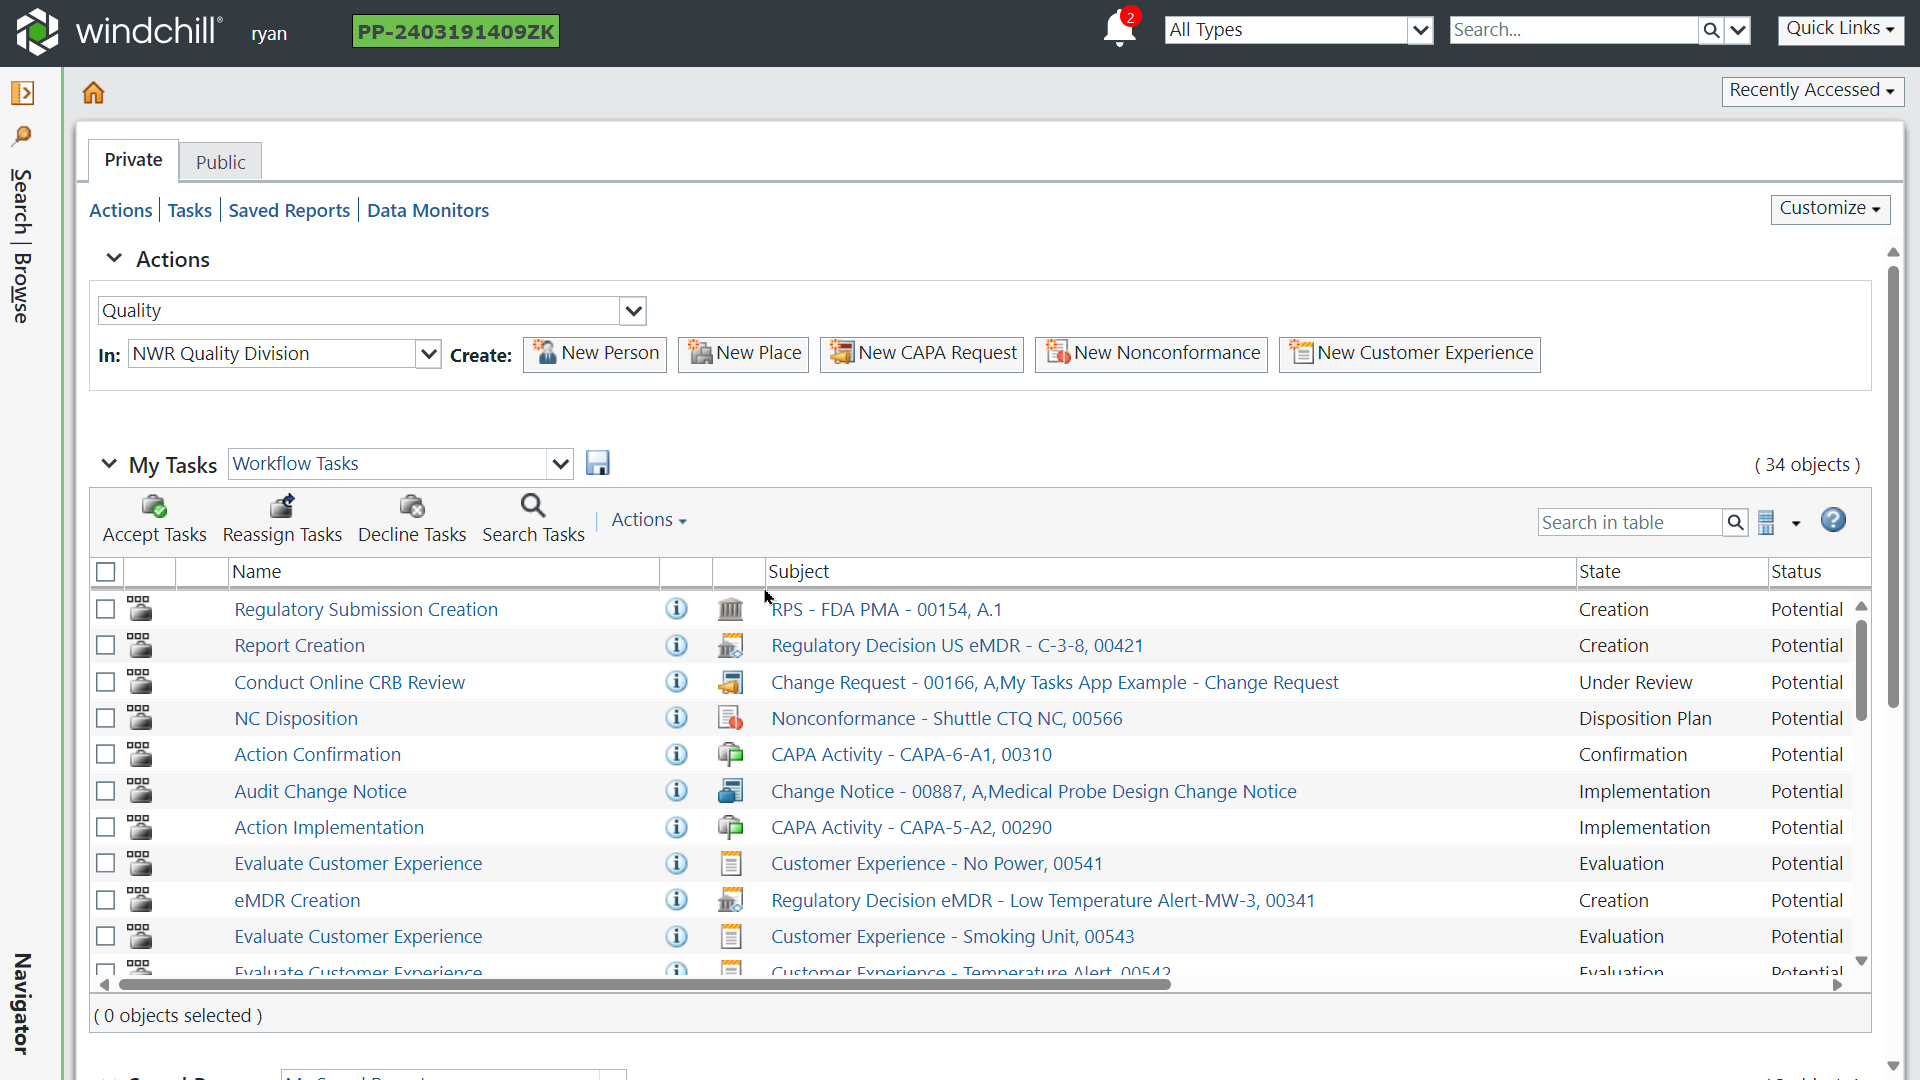Screen dimensions: 1920x1080
Task: Check the Regulatory Submission Creation row
Action: pyautogui.click(x=106, y=609)
